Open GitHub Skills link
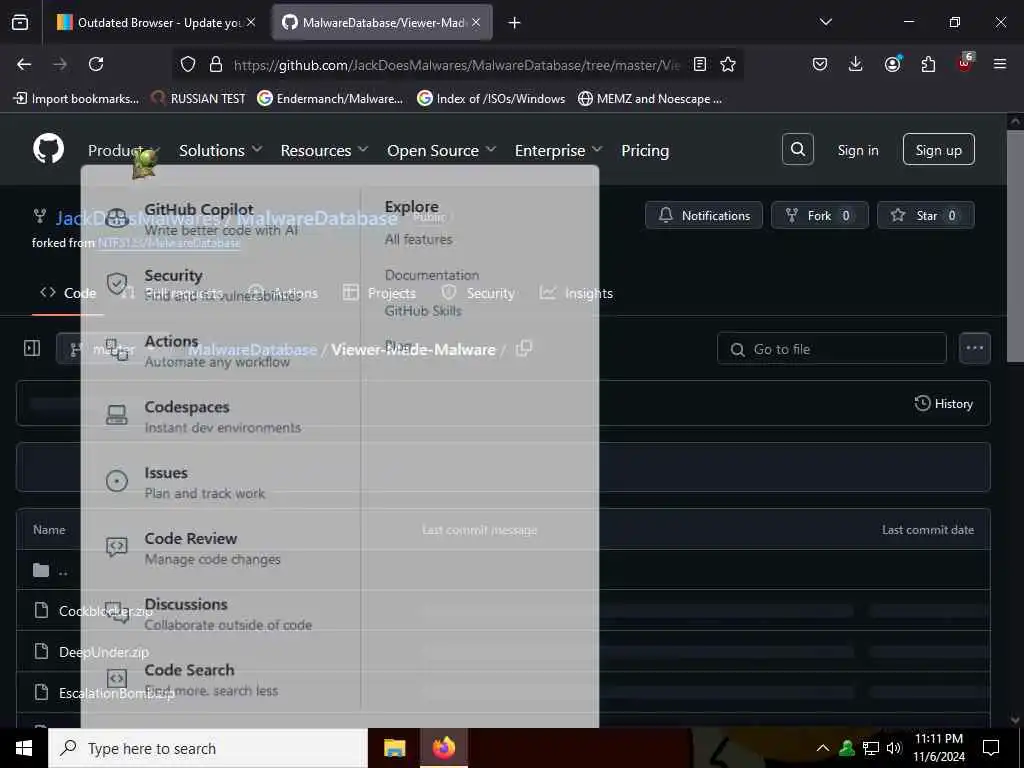Screen dimensions: 1024x768 (423, 311)
